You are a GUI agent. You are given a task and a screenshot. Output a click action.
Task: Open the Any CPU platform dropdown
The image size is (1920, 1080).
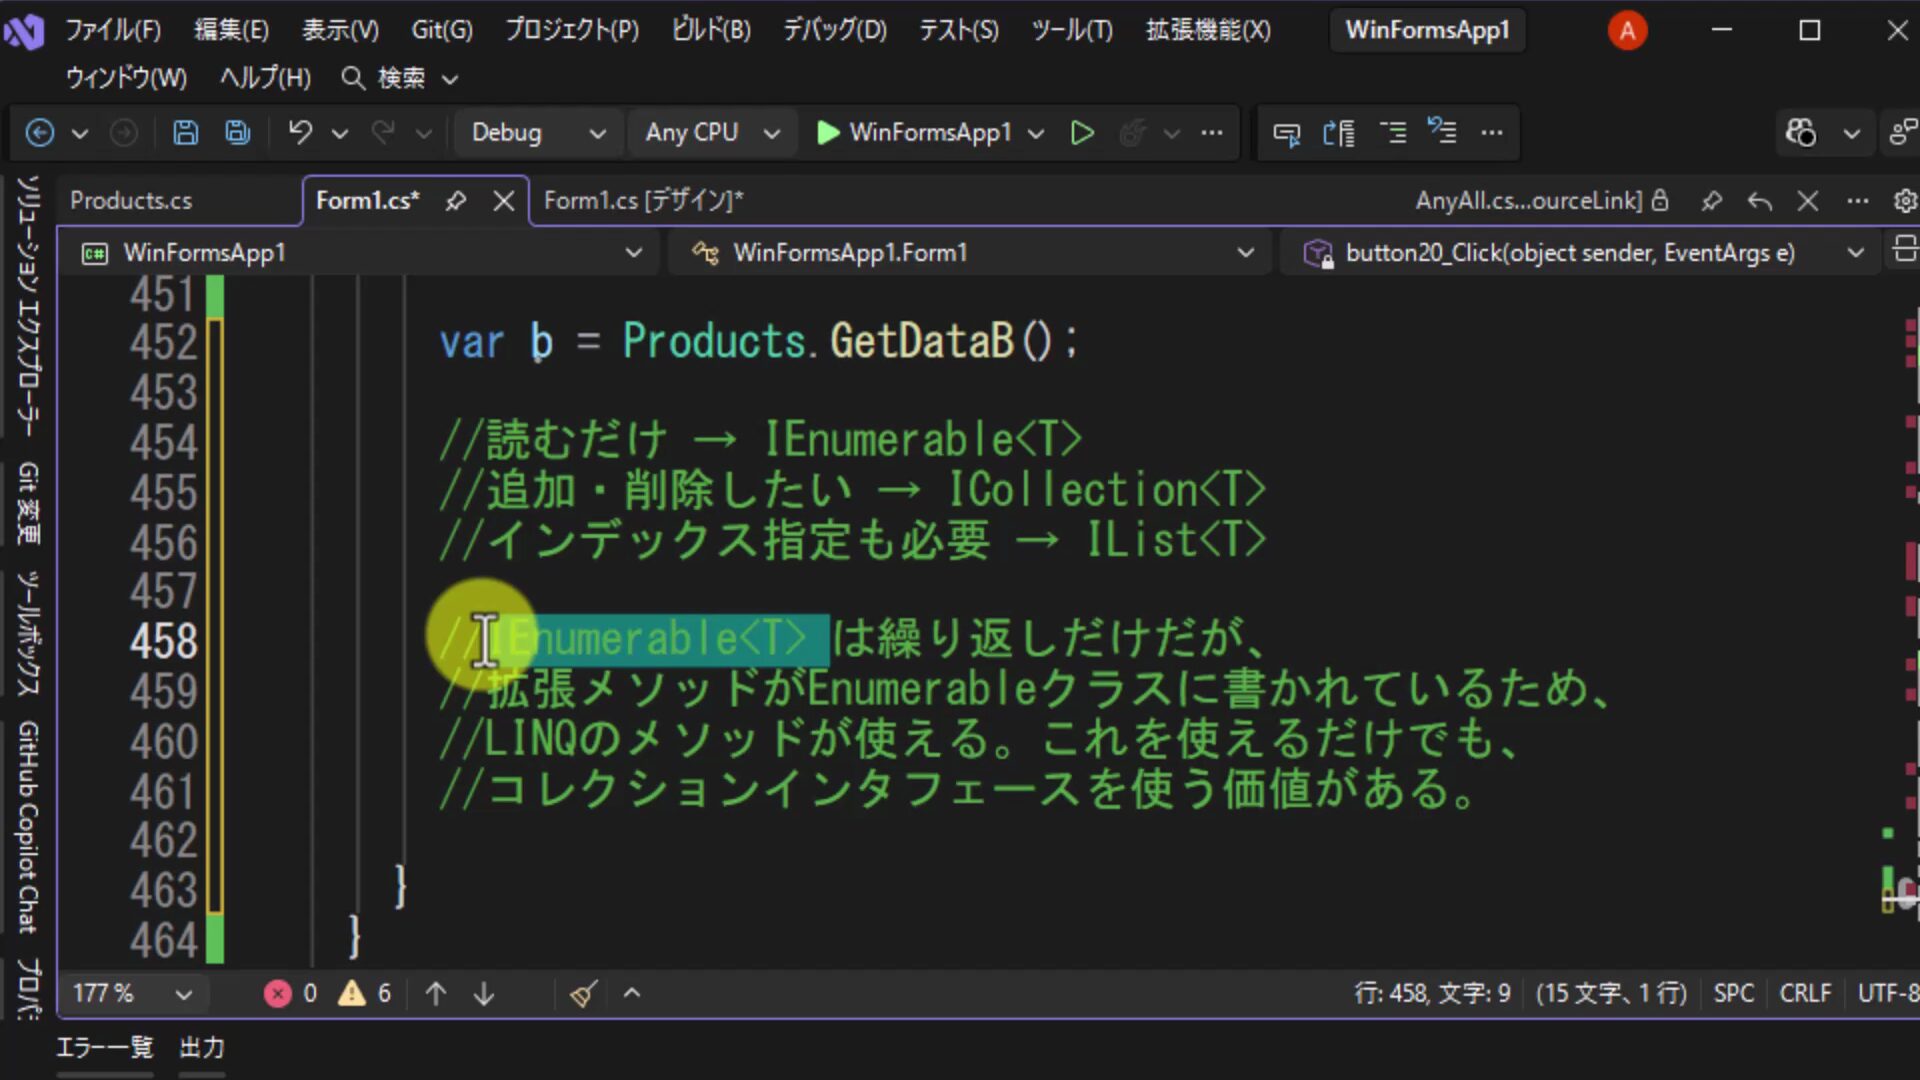711,133
